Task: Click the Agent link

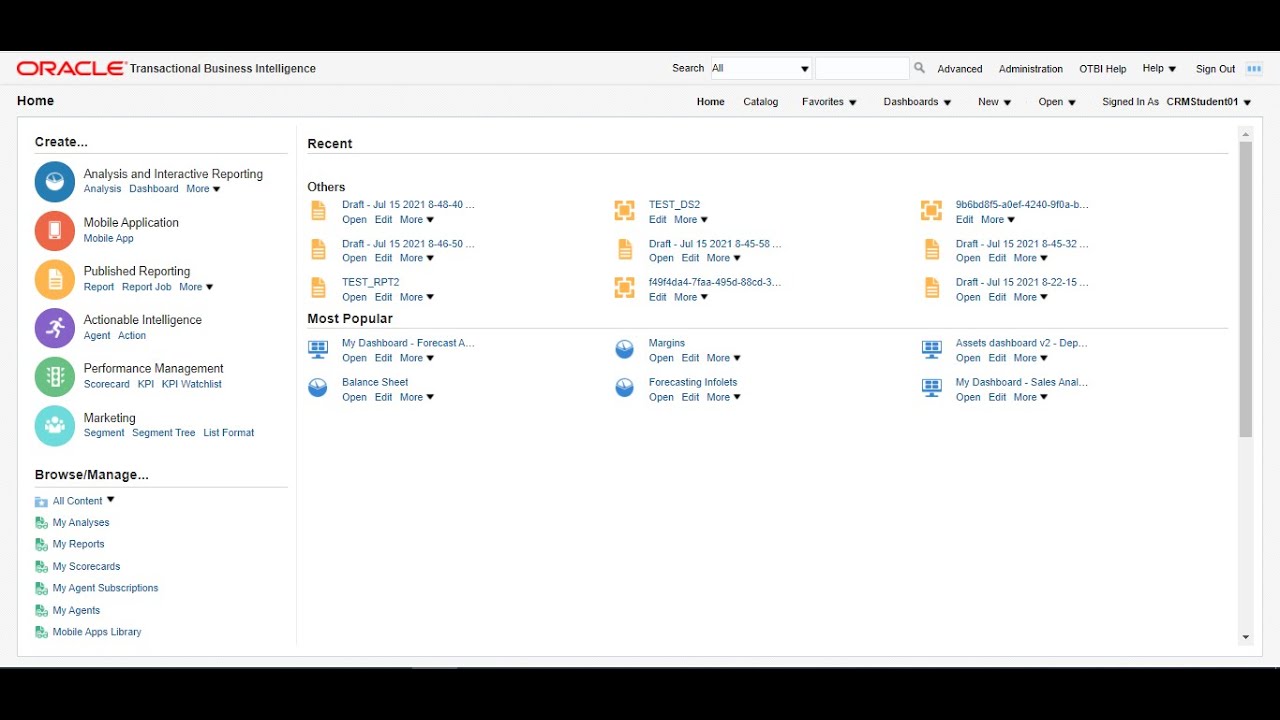Action: pos(97,336)
